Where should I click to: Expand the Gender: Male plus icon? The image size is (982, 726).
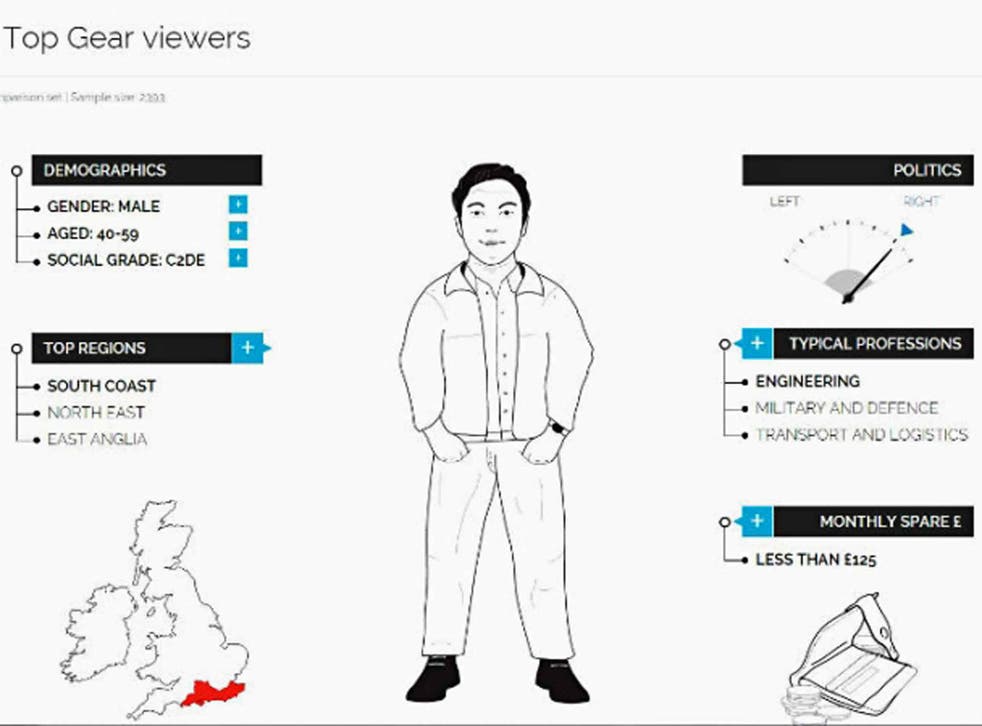238,204
